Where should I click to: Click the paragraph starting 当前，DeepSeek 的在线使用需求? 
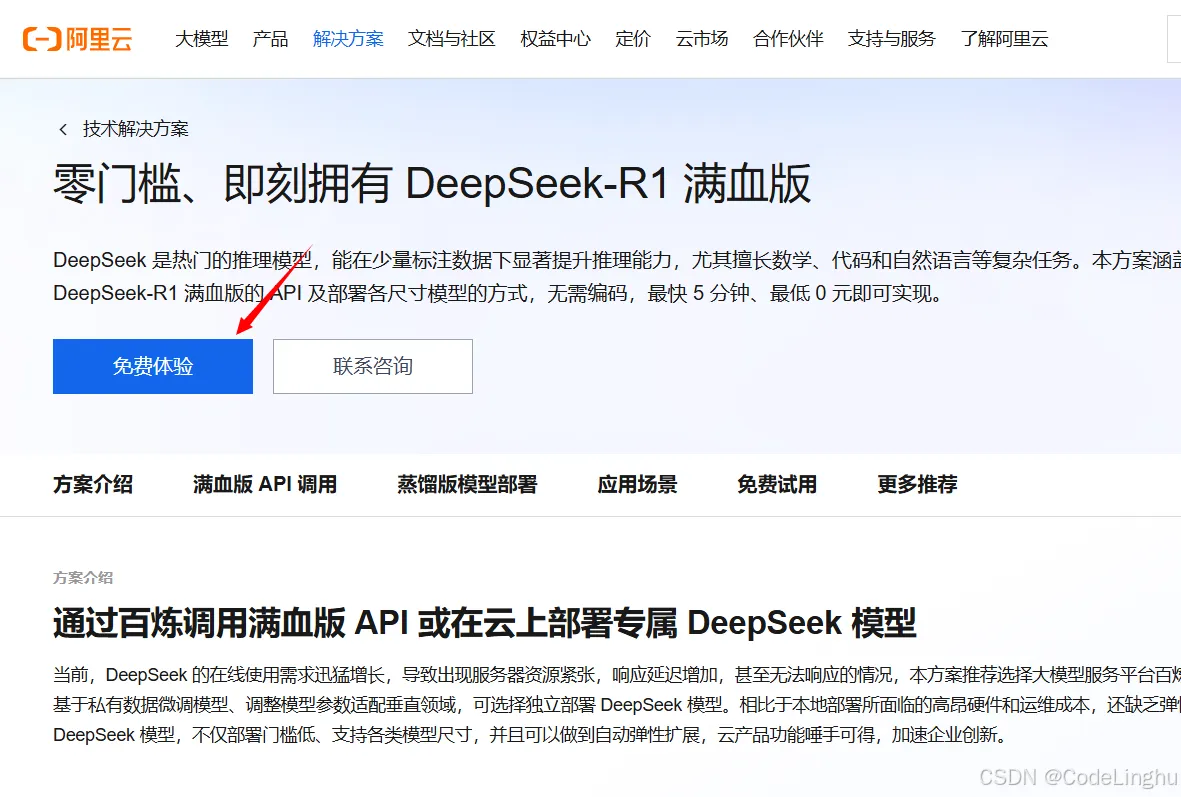click(617, 704)
